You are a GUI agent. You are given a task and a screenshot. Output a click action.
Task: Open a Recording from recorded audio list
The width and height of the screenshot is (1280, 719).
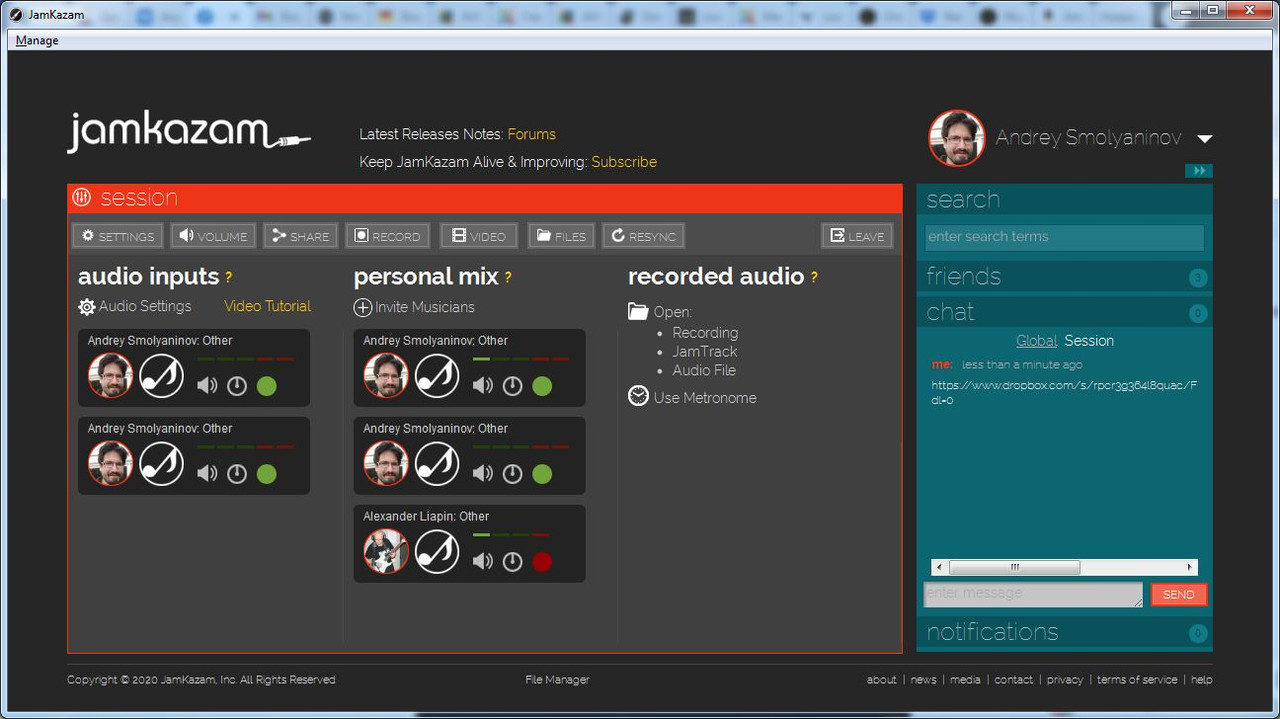705,333
